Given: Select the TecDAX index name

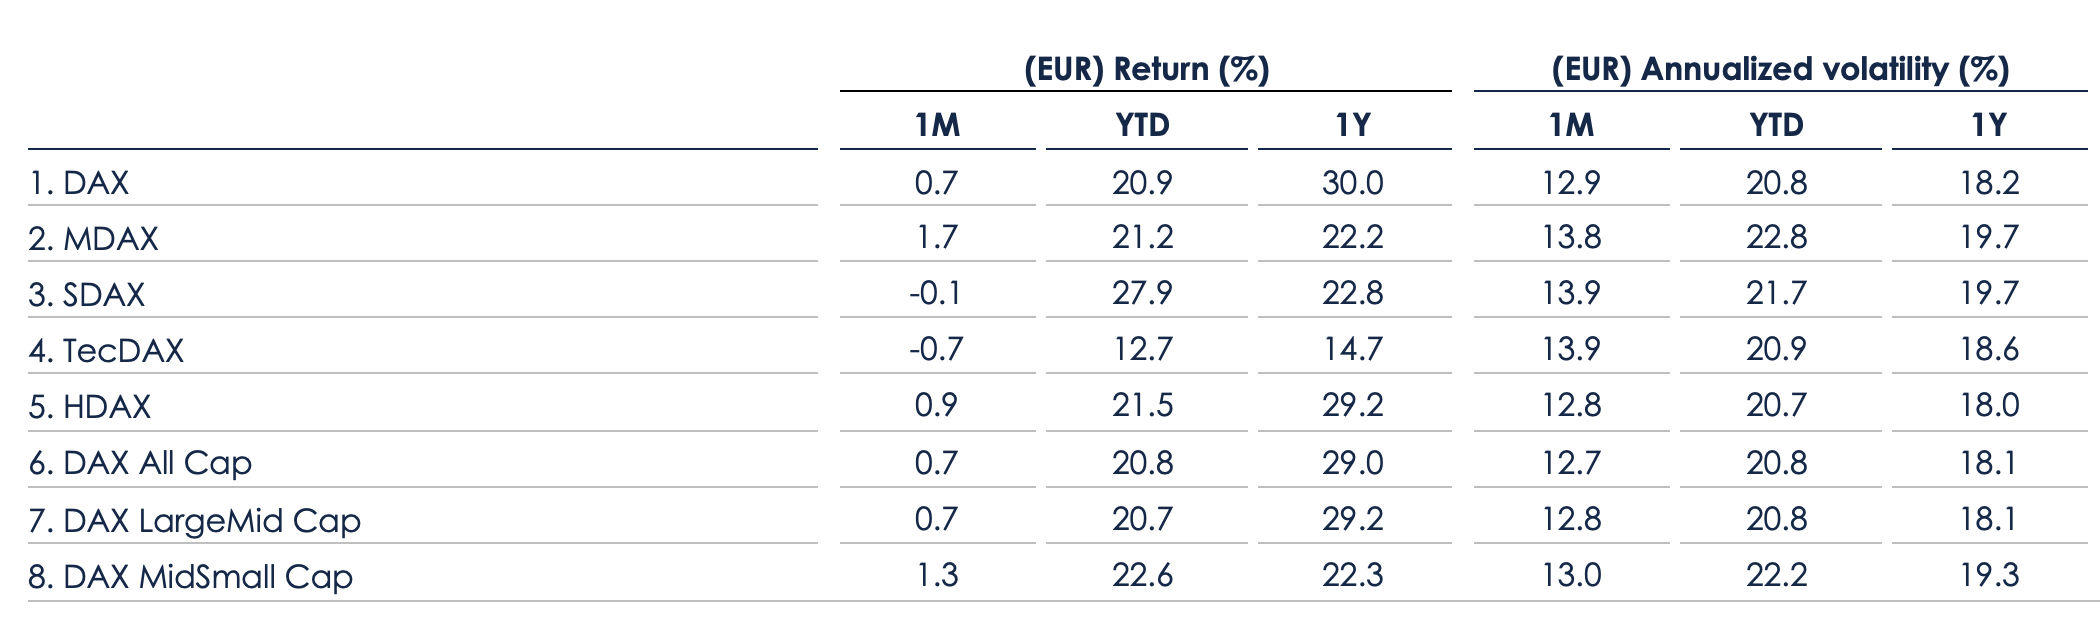Looking at the screenshot, I should click(106, 351).
